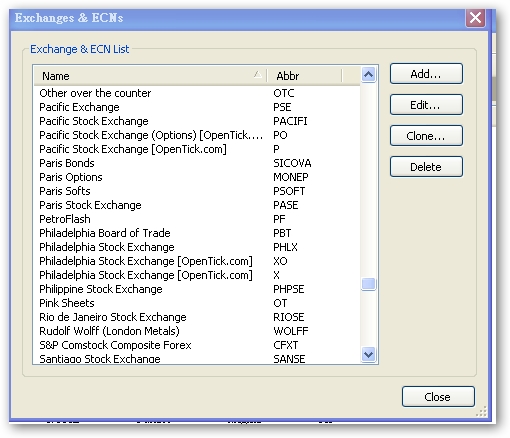Delete the selected exchange entry
Screen dimensions: 510x438
coord(426,167)
